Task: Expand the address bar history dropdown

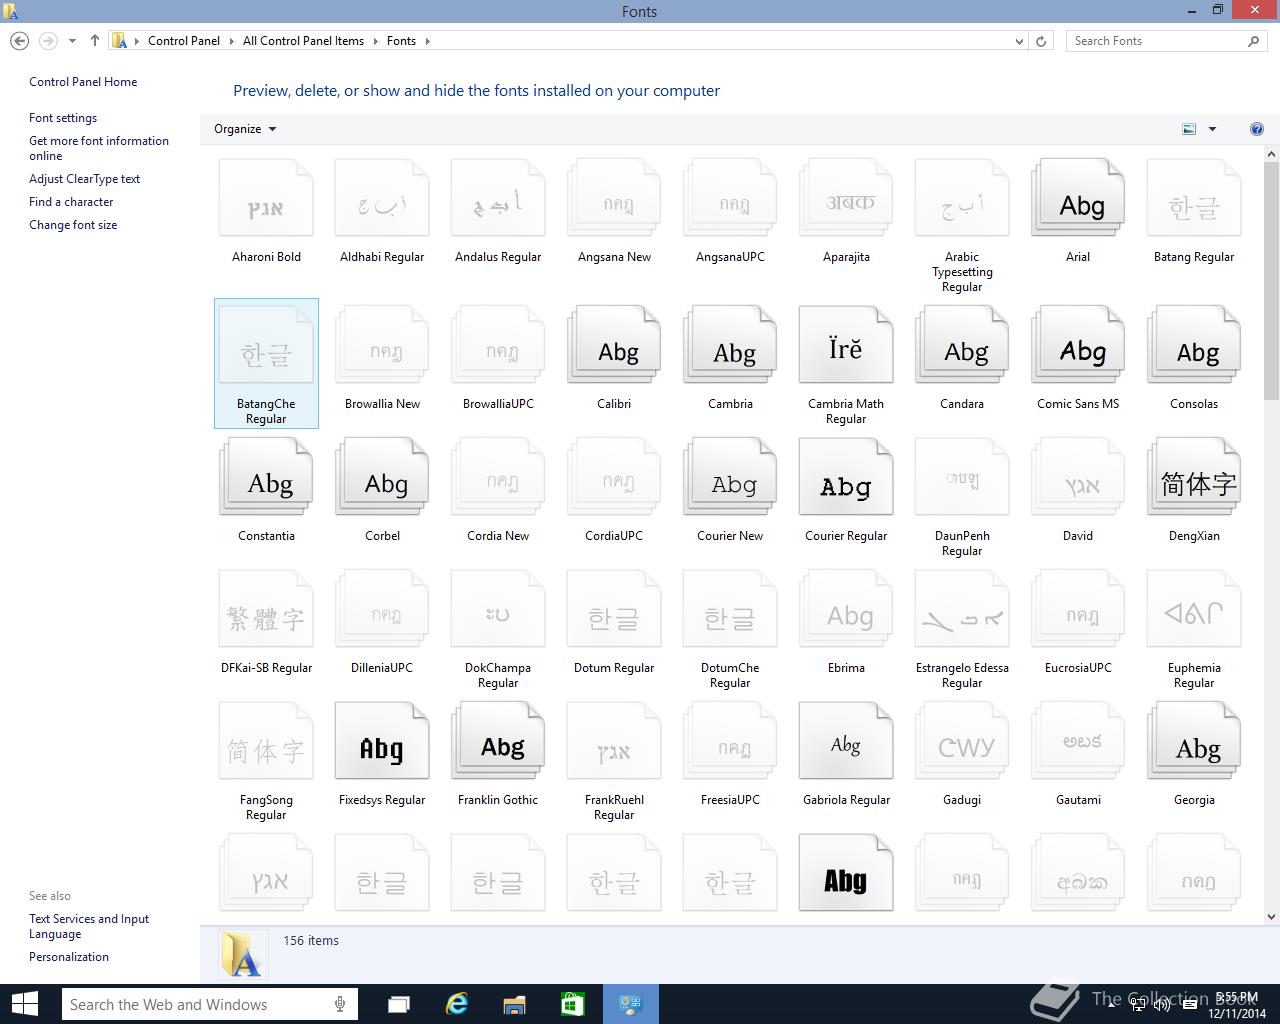Action: coord(1019,41)
